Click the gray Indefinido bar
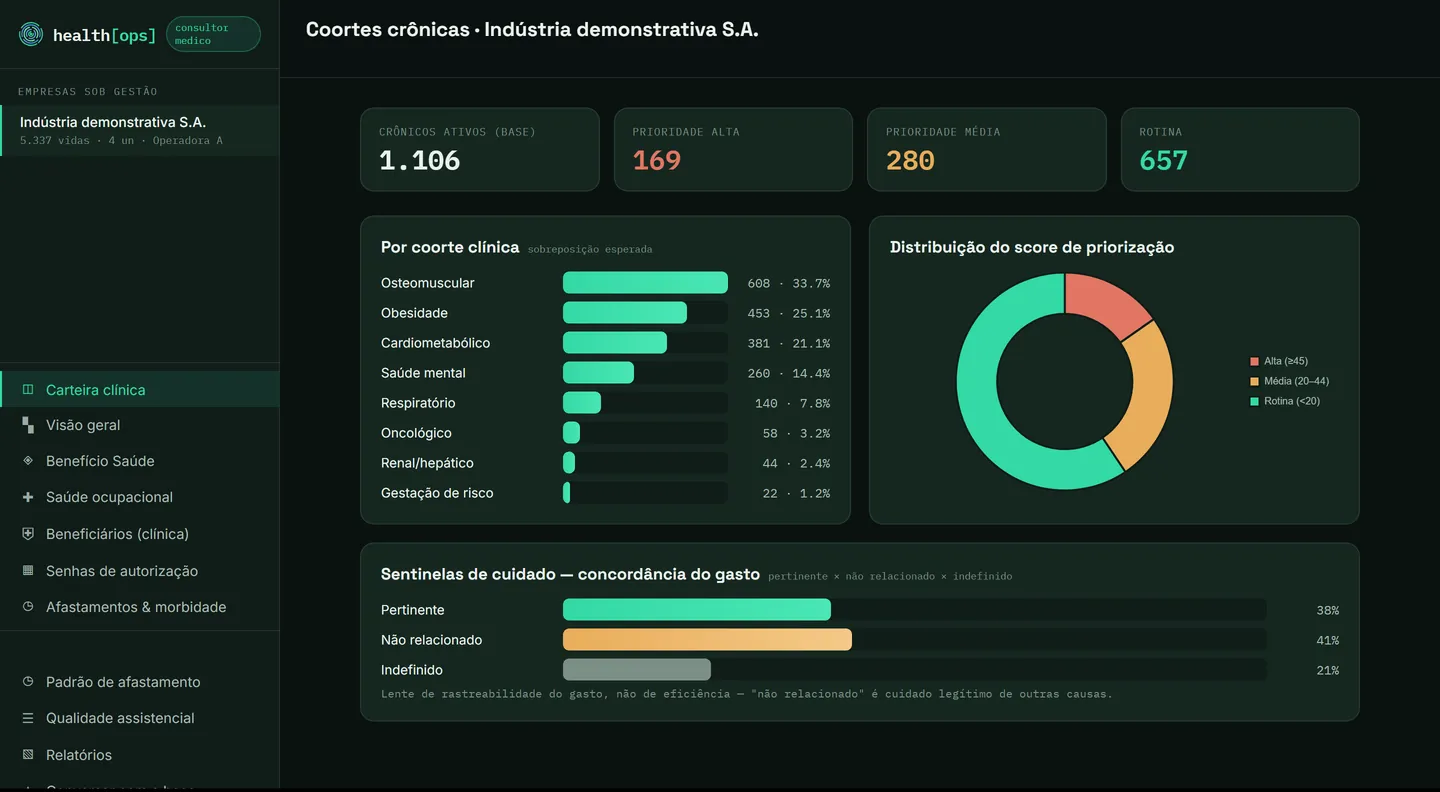The width and height of the screenshot is (1440, 792). (x=637, y=670)
